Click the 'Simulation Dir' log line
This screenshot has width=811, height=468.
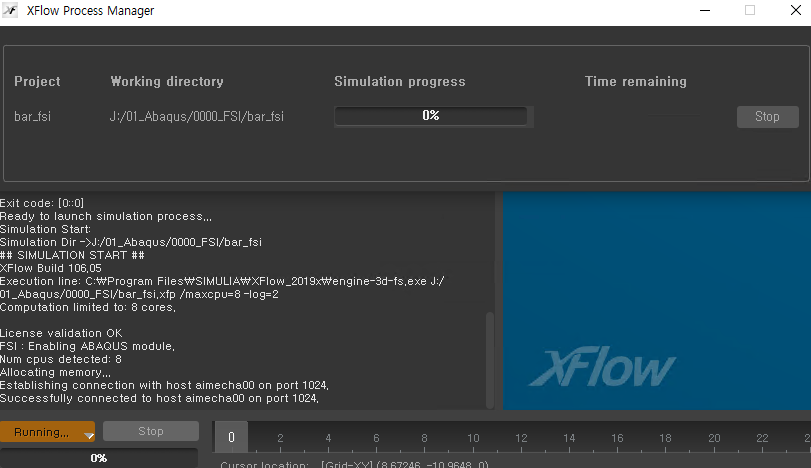131,242
